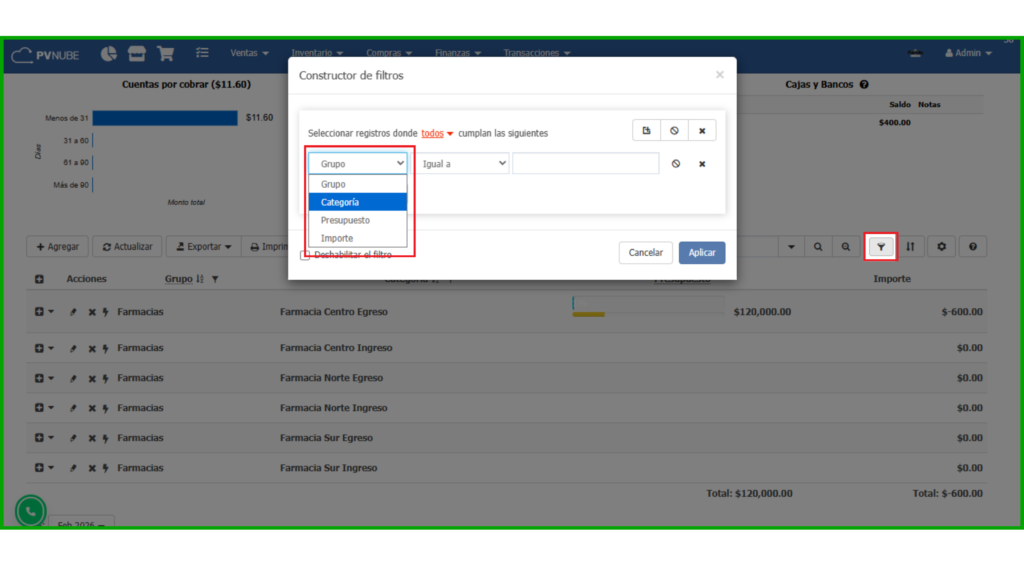The height and width of the screenshot is (576, 1024).
Task: Click the WhatsApp phone floating icon
Action: 30,511
